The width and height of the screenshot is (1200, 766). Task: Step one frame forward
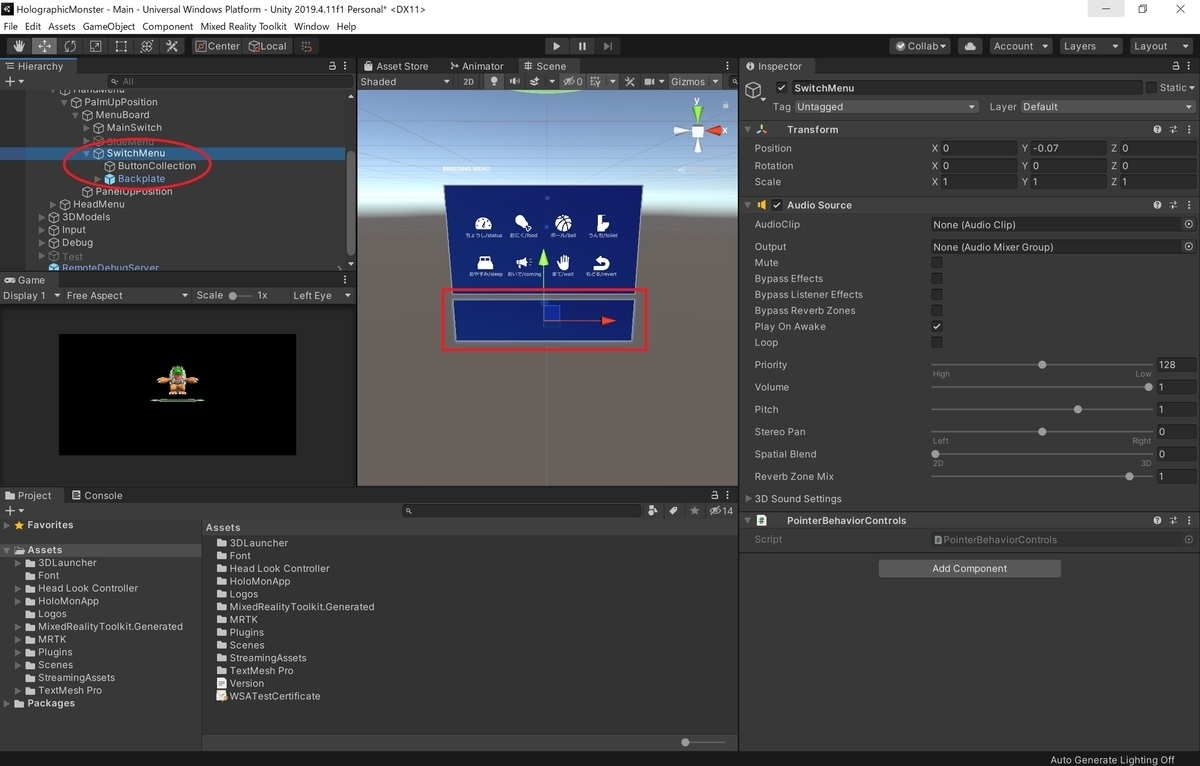[607, 46]
